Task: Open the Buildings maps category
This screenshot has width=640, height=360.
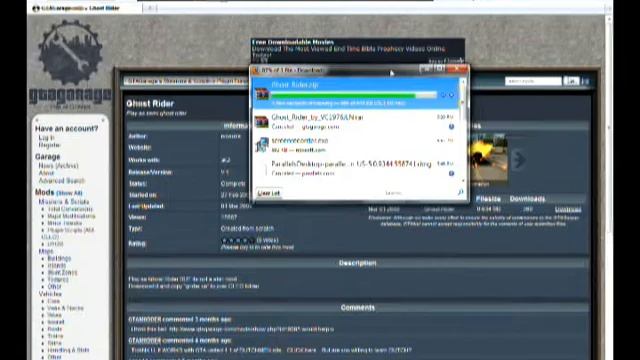Action: click(x=59, y=258)
